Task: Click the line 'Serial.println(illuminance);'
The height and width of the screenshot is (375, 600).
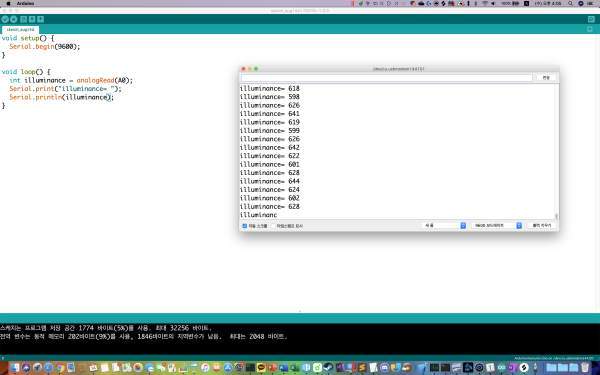Action: [x=62, y=97]
